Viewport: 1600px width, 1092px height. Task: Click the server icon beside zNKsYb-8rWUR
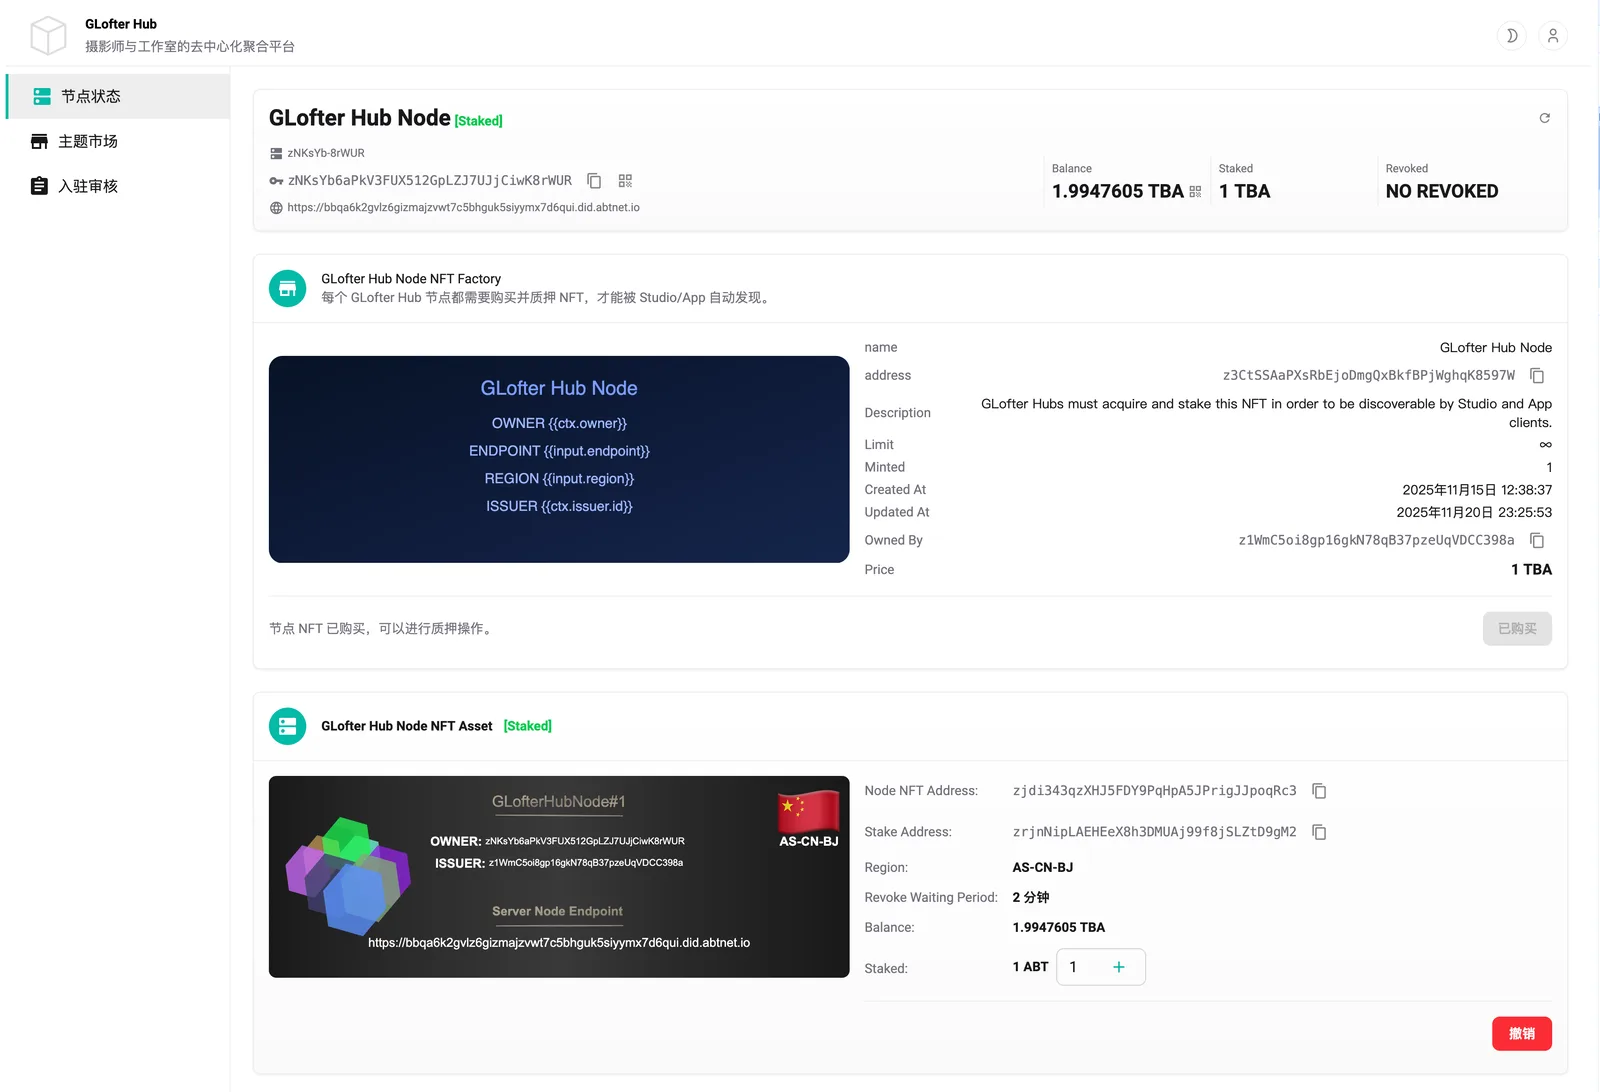tap(276, 154)
